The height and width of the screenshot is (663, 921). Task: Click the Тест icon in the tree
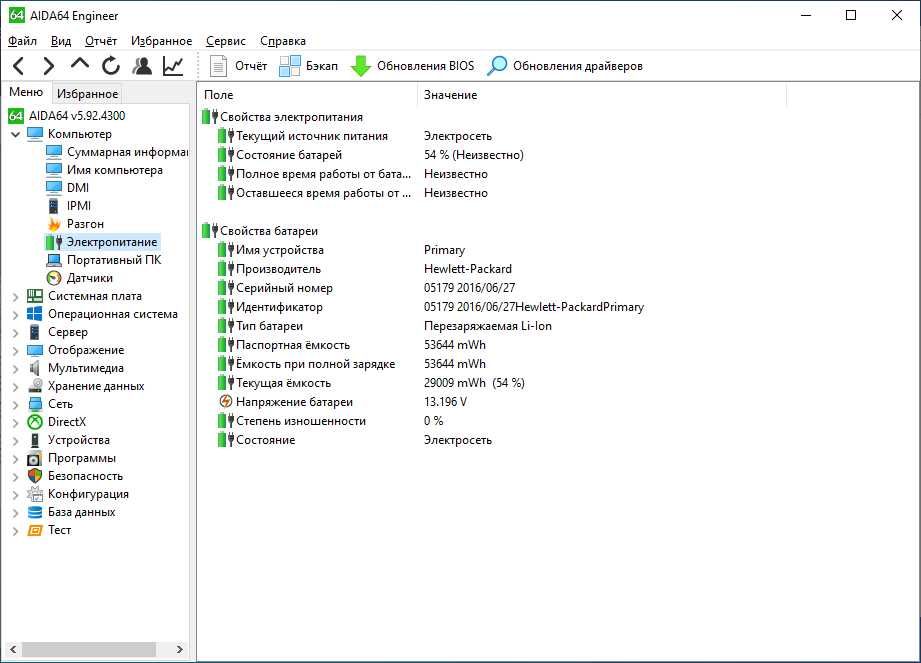pos(35,530)
